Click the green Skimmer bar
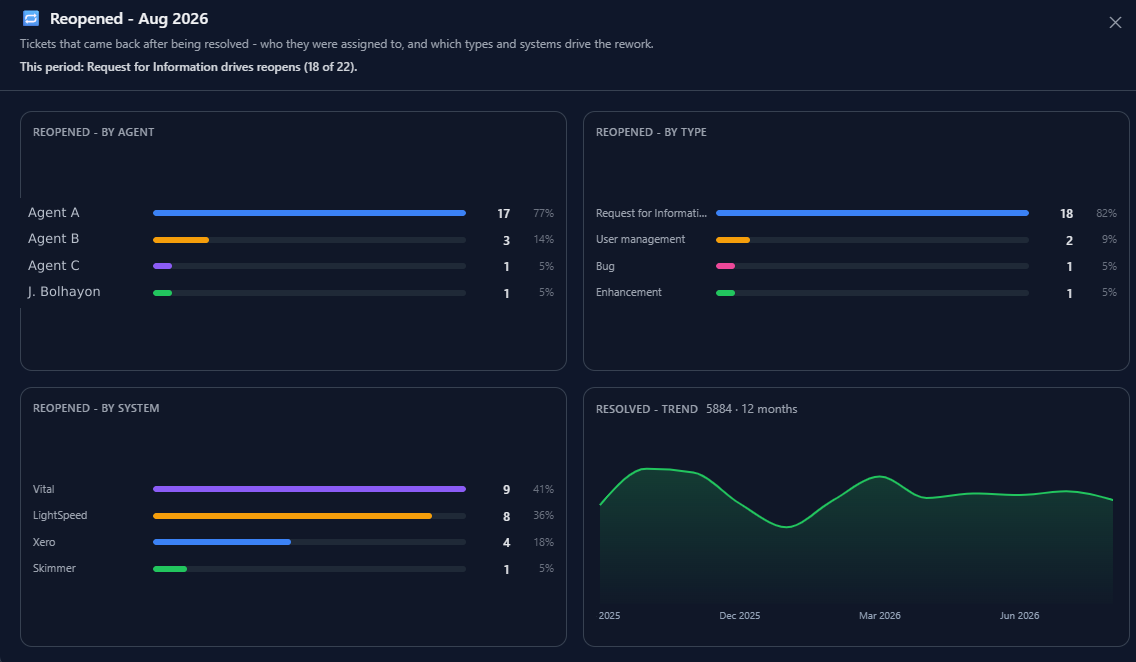Viewport: 1136px width, 662px height. tap(170, 569)
